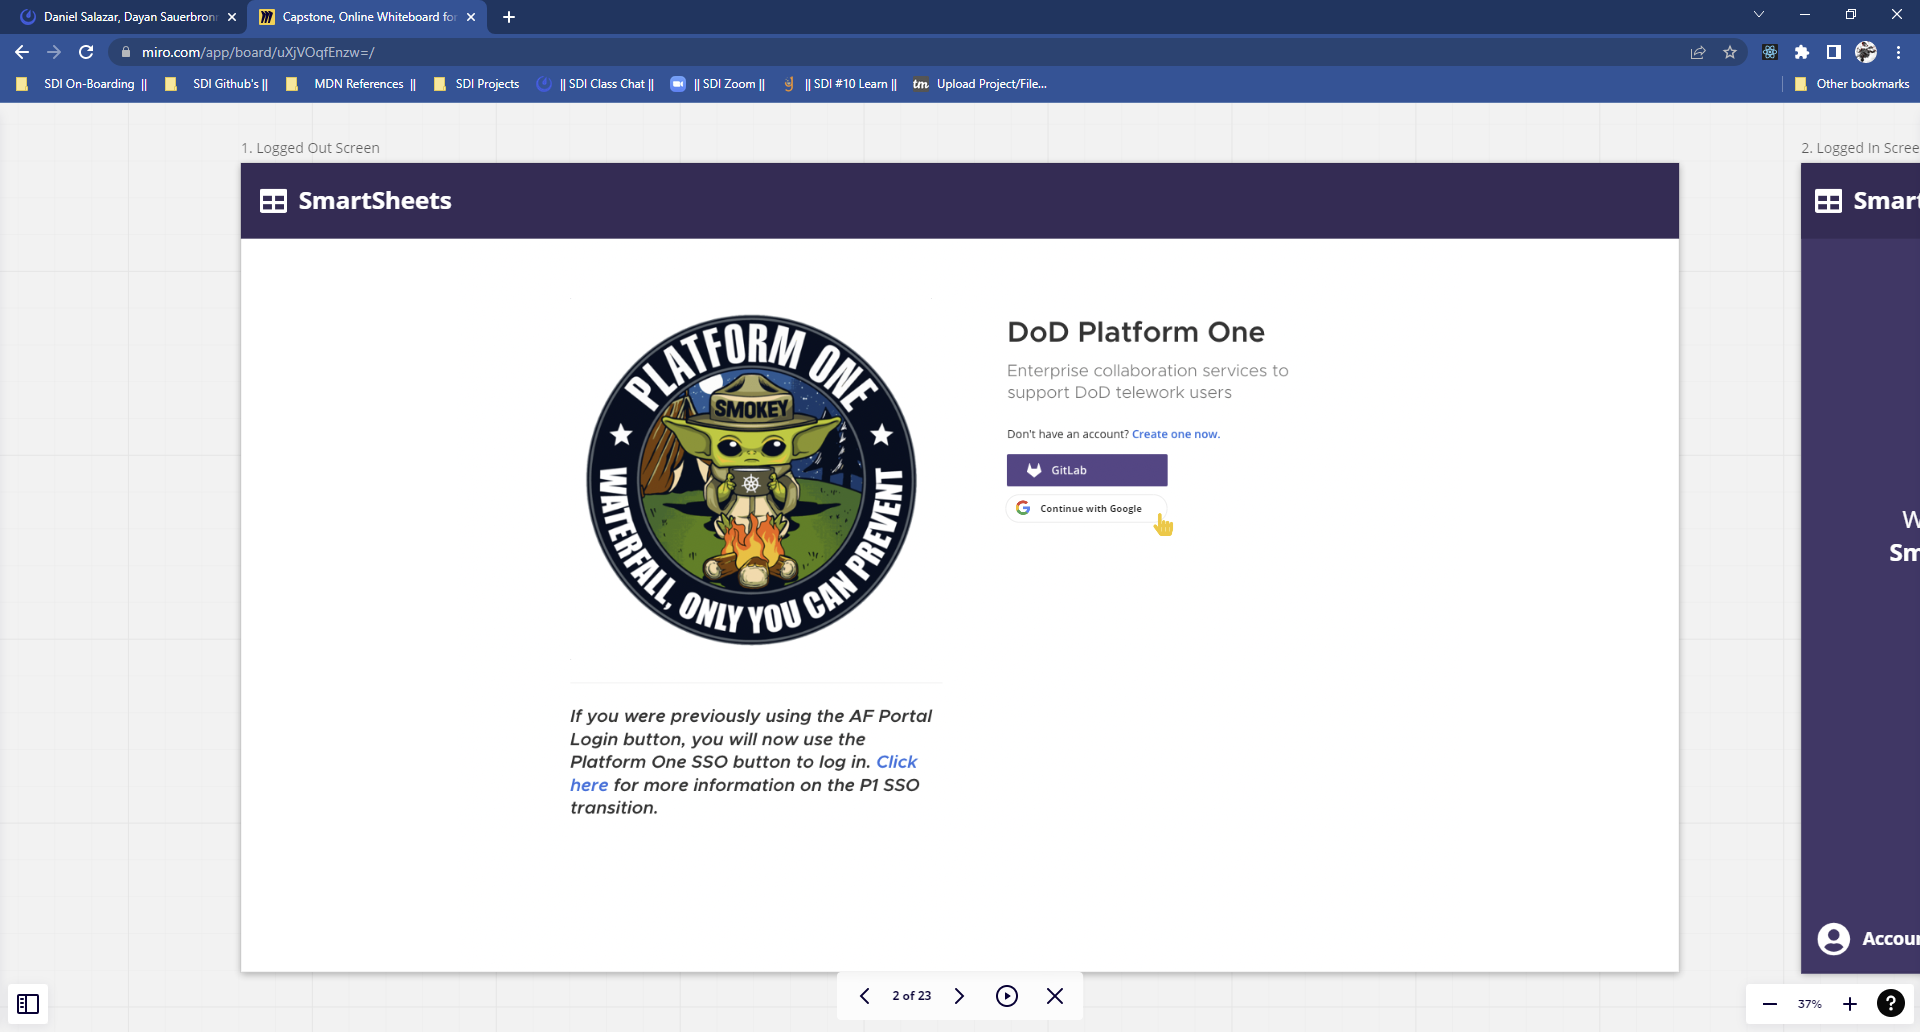Viewport: 1920px width, 1032px height.
Task: Click the 37% zoom level indicator
Action: 1810,1004
